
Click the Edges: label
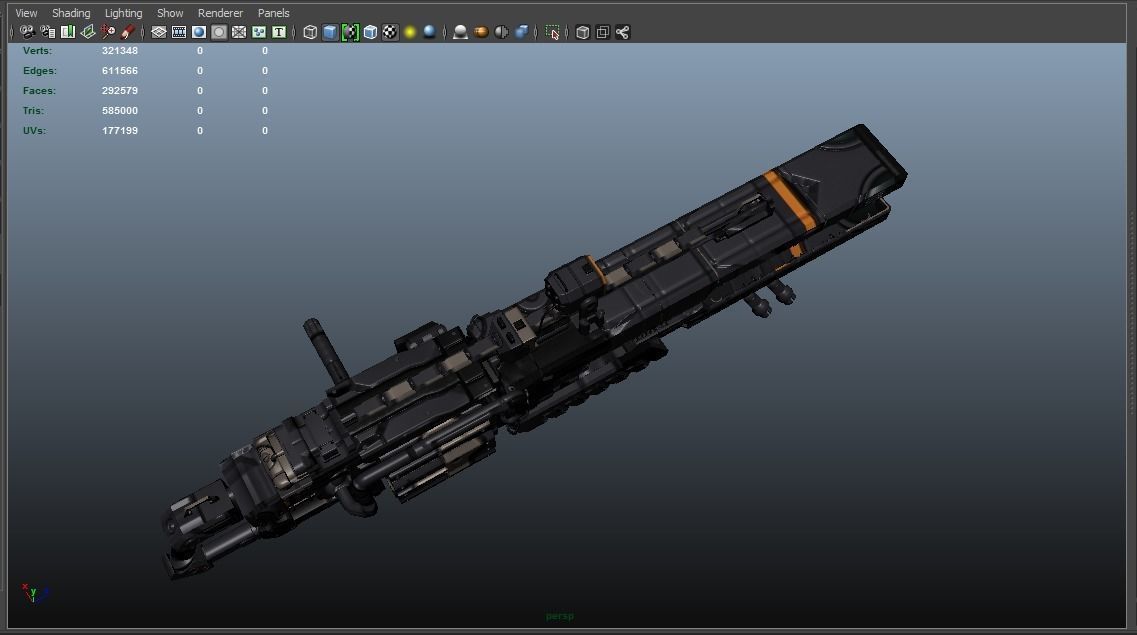[x=39, y=70]
